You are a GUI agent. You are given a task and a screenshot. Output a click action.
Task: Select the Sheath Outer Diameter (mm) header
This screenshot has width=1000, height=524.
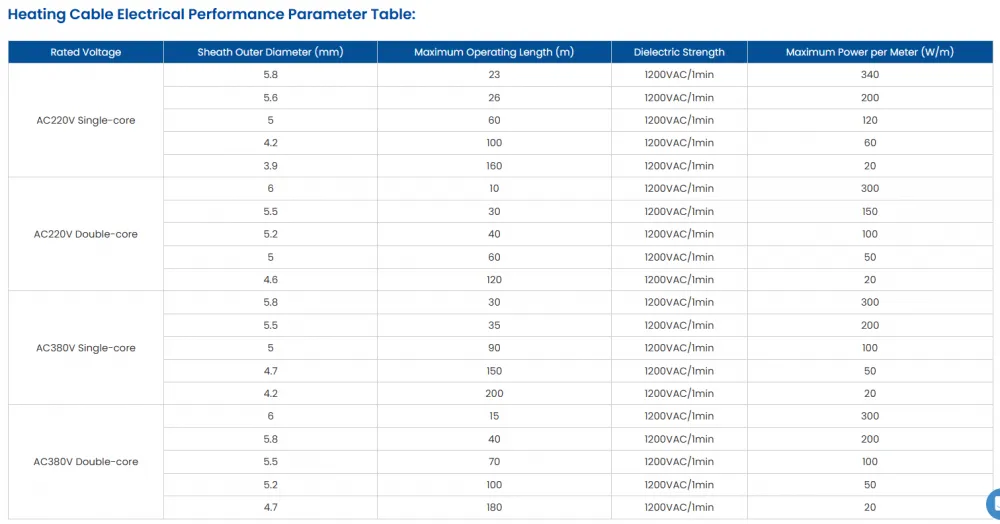tap(270, 52)
